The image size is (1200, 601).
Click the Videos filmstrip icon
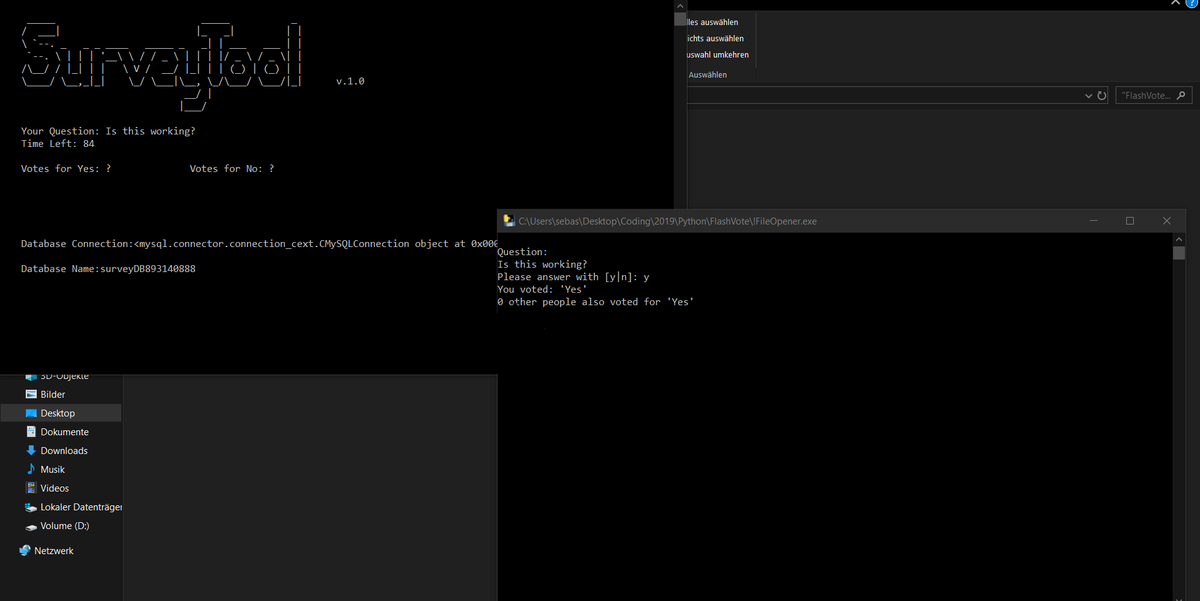31,488
